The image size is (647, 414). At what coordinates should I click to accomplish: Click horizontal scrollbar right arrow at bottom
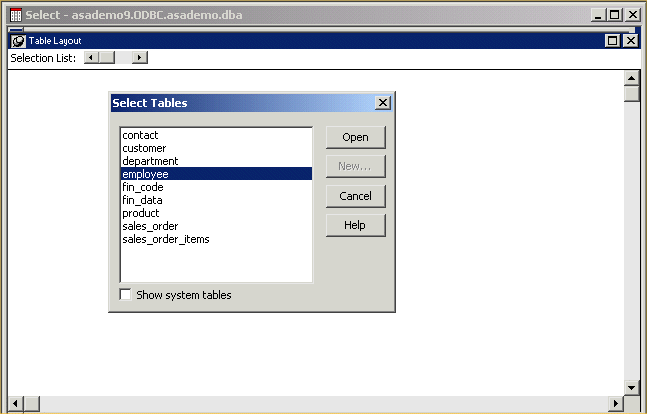pyautogui.click(x=616, y=403)
